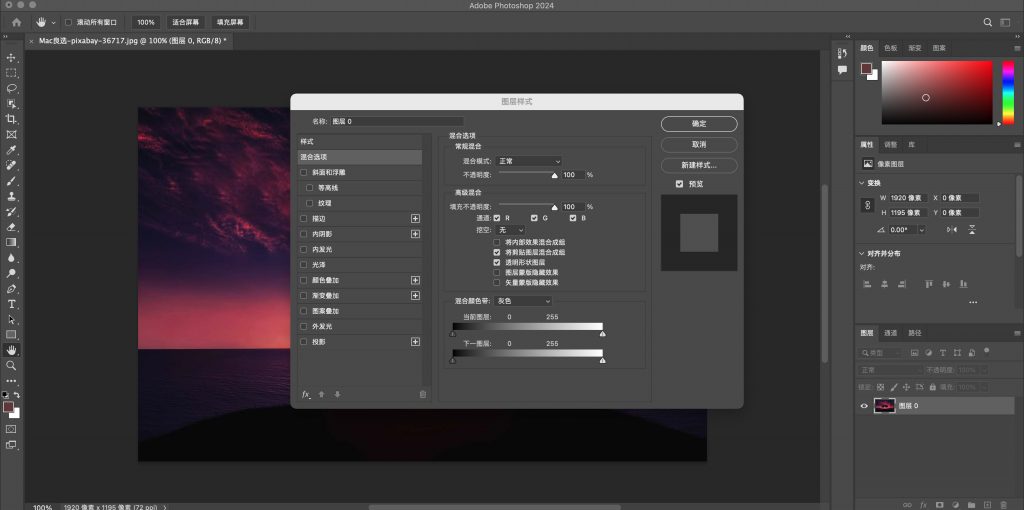1024x510 pixels.
Task: Switch to the 渐变 tab
Action: tap(915, 48)
